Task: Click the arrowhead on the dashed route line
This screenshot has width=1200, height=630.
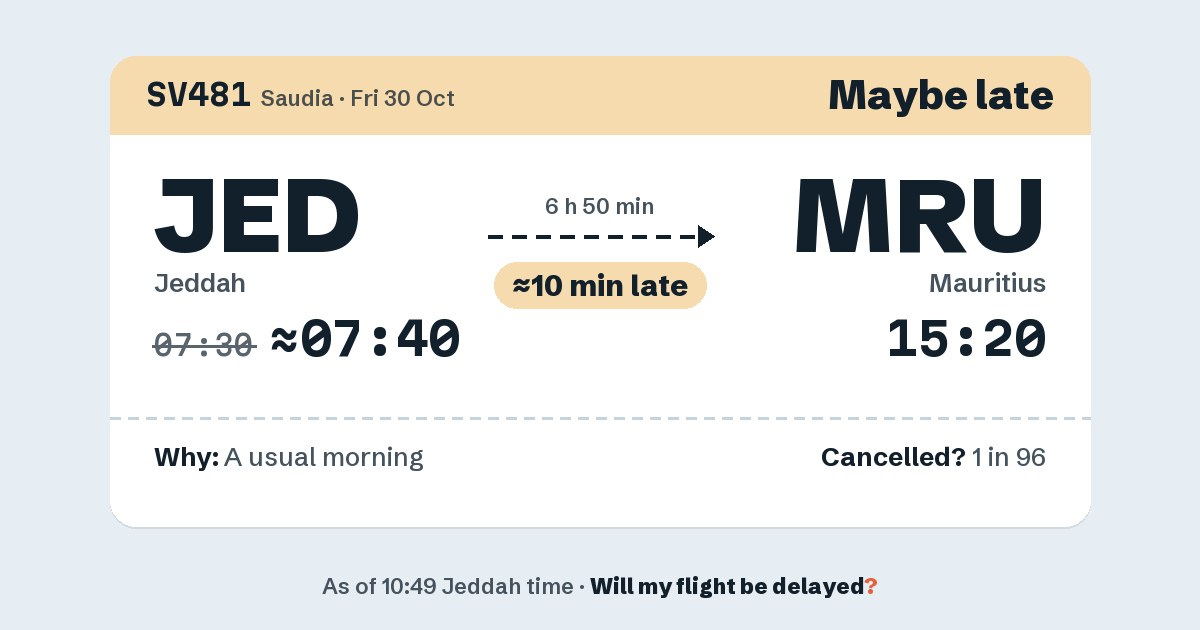Action: (x=706, y=236)
